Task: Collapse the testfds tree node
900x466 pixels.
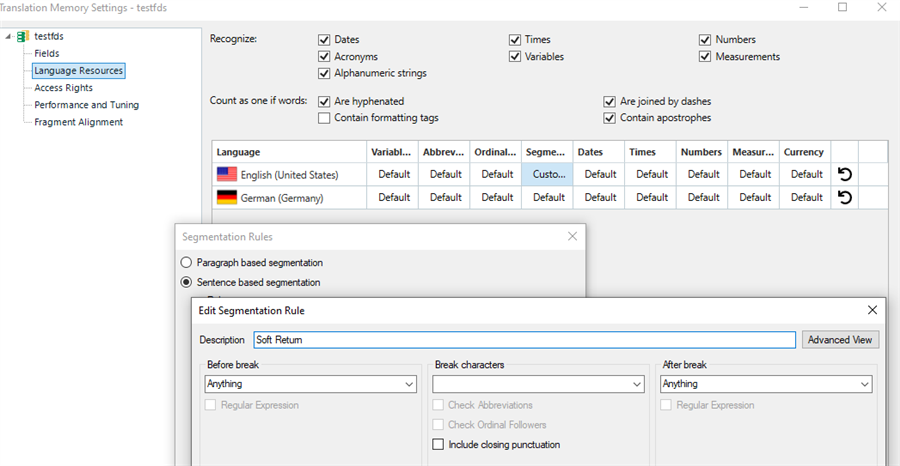Action: [9, 37]
